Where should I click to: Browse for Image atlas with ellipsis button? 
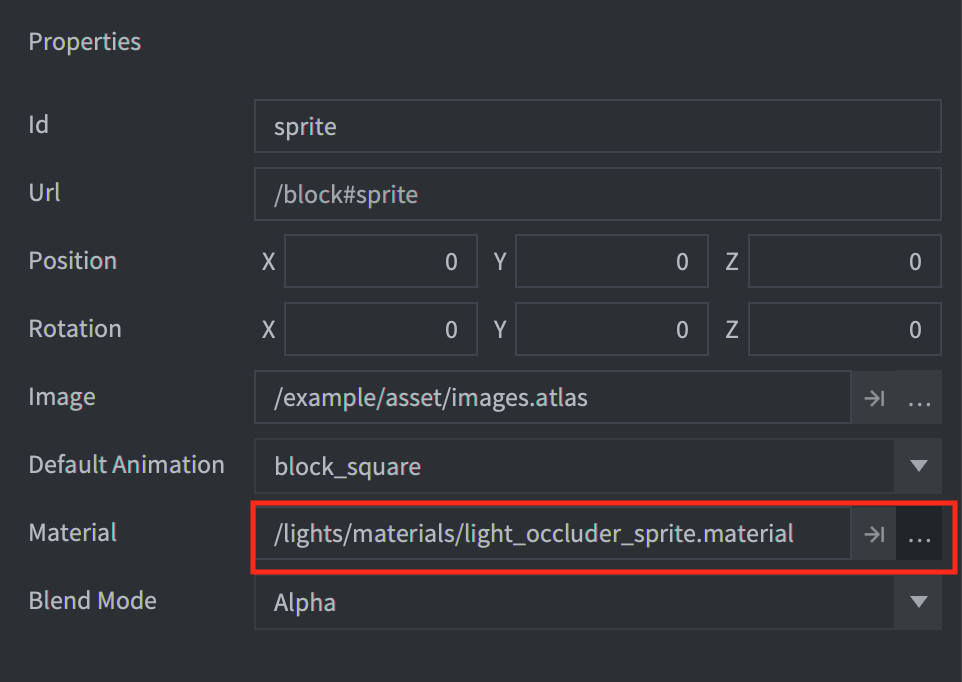[x=919, y=397]
